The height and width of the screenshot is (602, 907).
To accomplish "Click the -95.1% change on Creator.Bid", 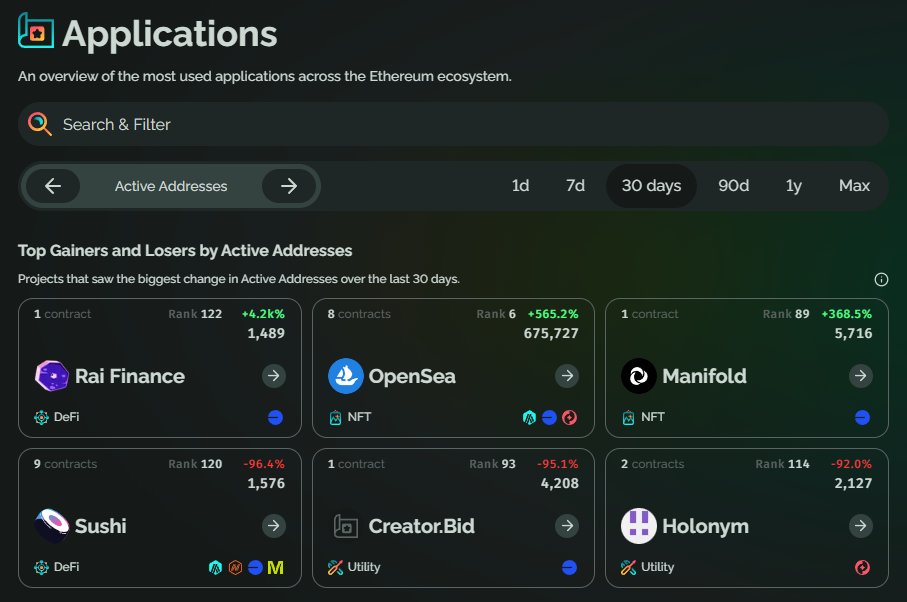I will tap(558, 464).
